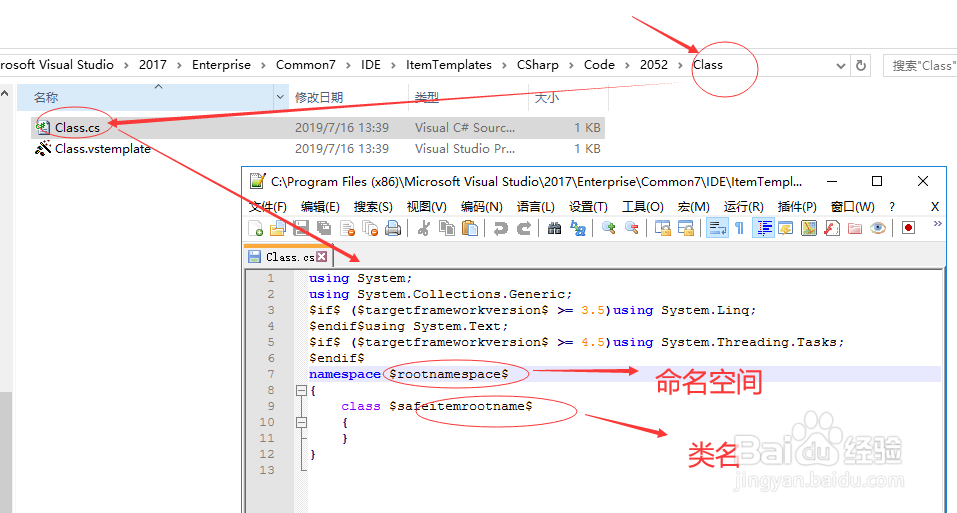Click the Save All toolbar icon
957x513 pixels.
324,228
